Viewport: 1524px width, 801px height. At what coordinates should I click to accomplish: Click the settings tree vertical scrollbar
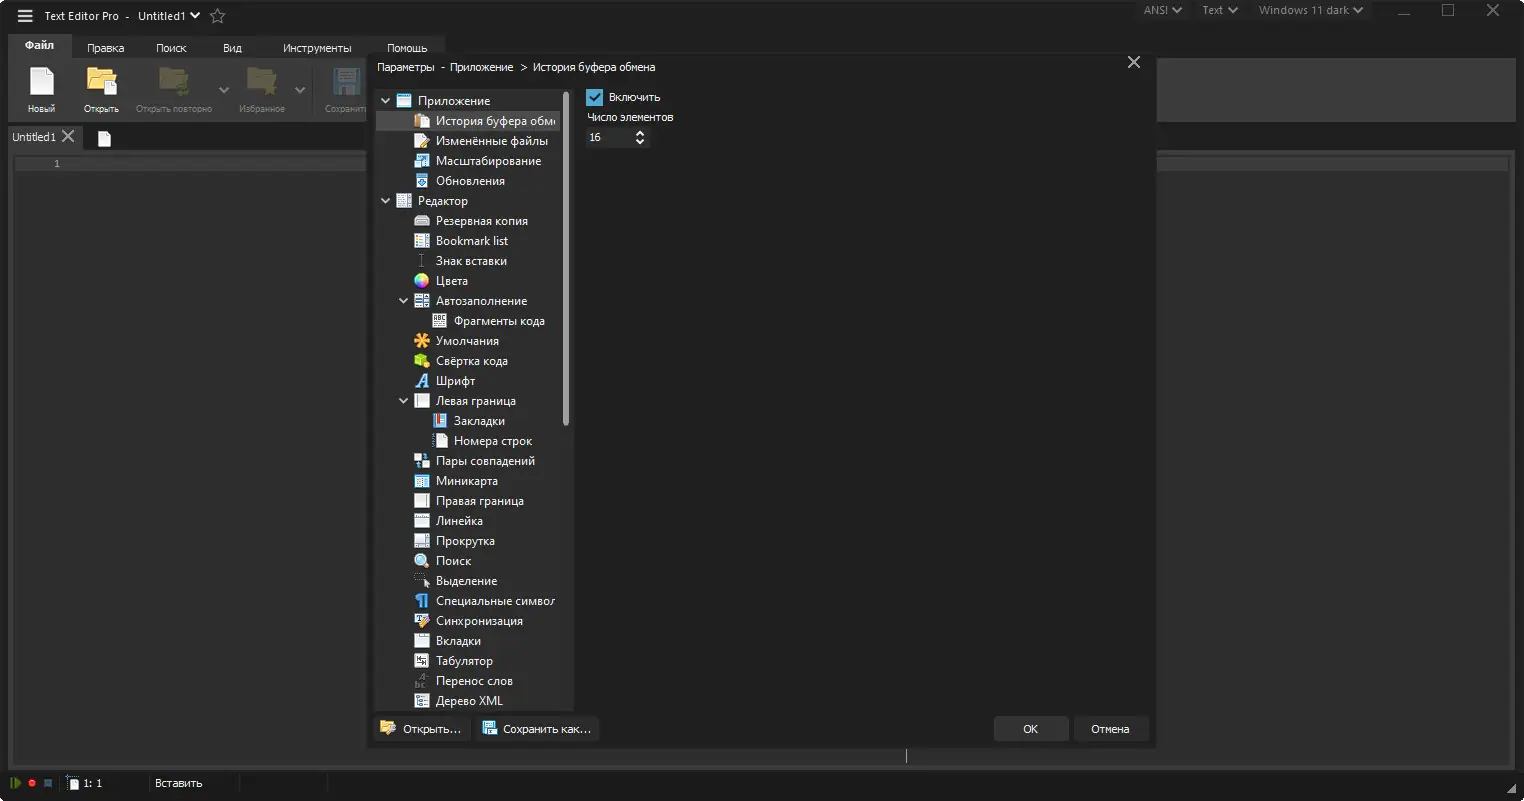[x=567, y=258]
